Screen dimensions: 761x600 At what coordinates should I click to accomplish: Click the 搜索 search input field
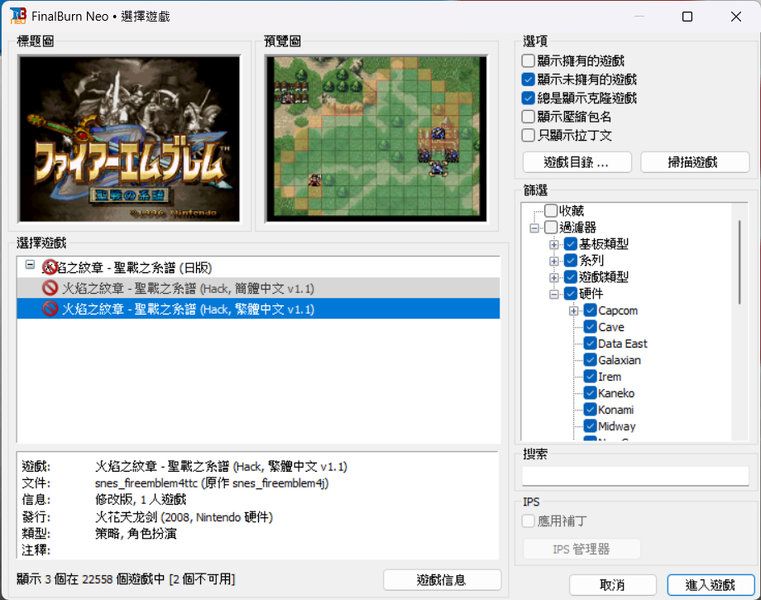(635, 476)
